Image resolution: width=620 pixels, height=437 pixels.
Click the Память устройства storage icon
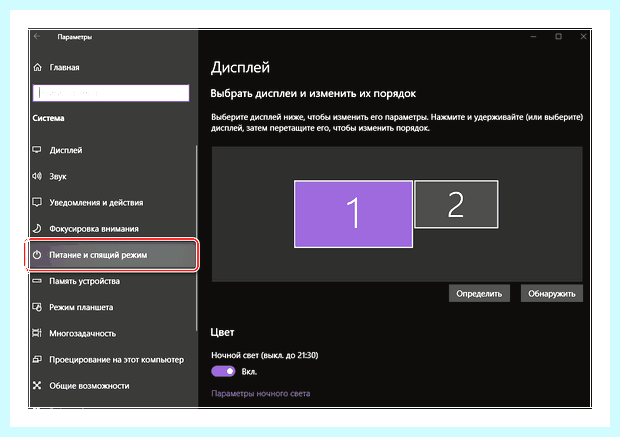pyautogui.click(x=37, y=281)
